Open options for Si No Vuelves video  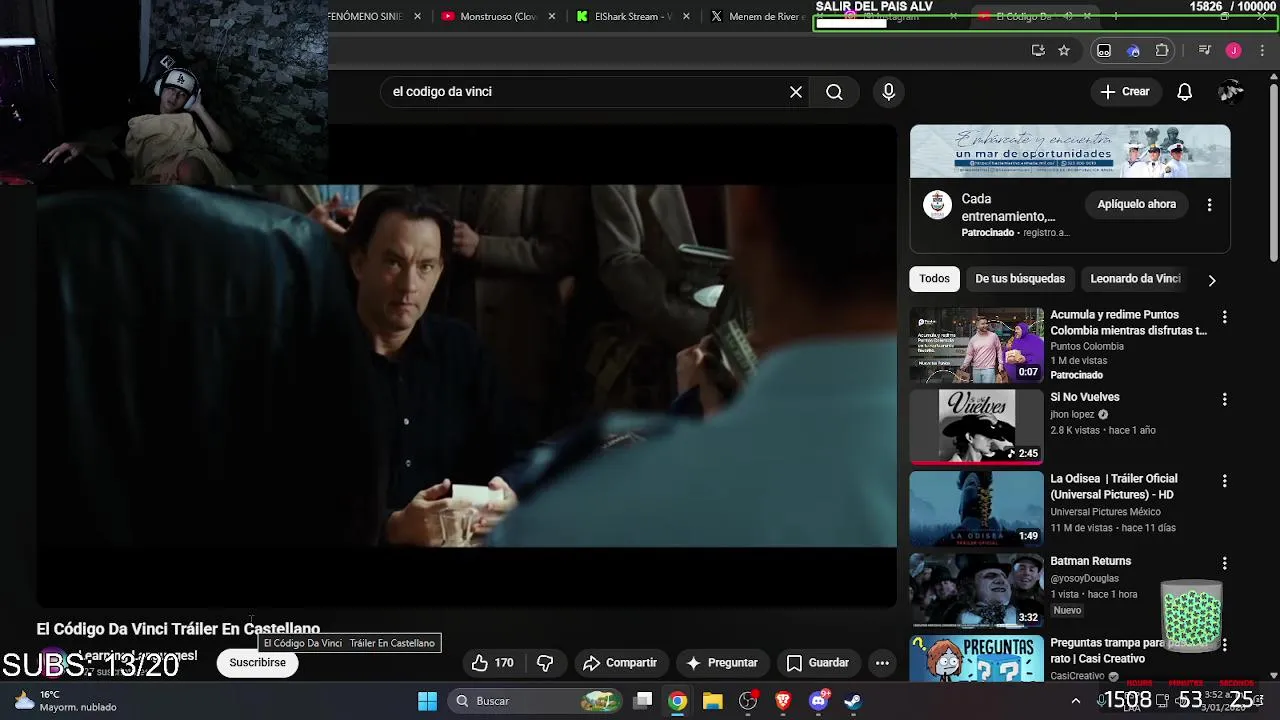pyautogui.click(x=1224, y=399)
